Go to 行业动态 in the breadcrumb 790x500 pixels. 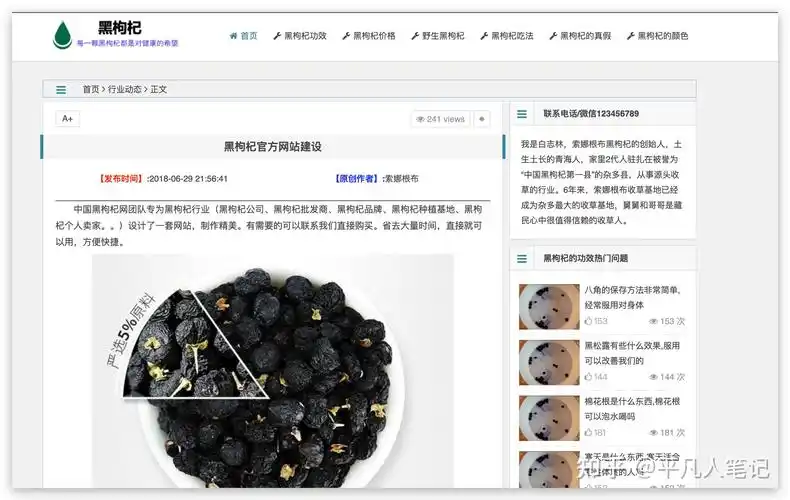click(124, 89)
